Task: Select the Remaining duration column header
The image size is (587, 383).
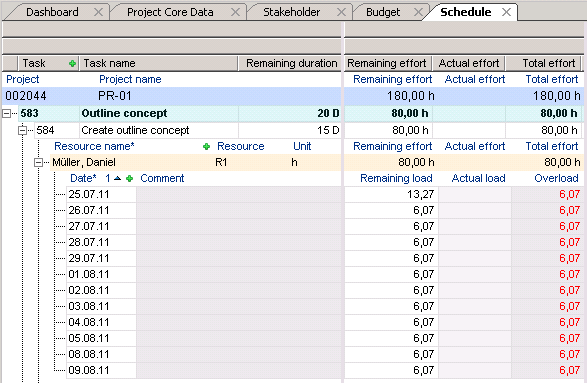Action: [291, 63]
